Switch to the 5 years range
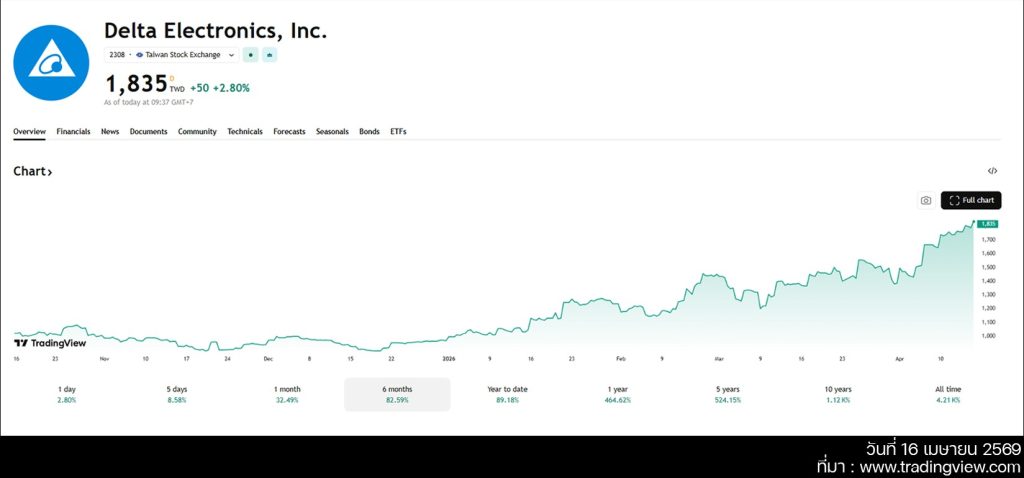 coord(728,394)
